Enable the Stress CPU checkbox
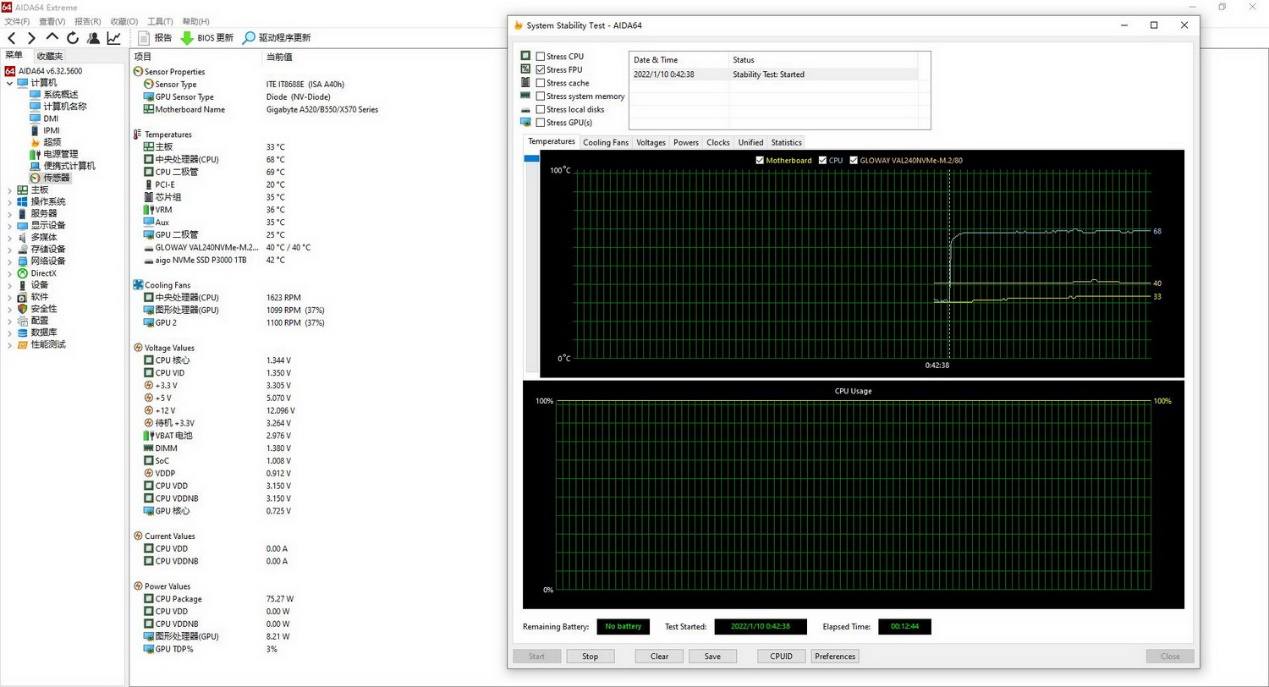The image size is (1269, 687). [x=541, y=57]
